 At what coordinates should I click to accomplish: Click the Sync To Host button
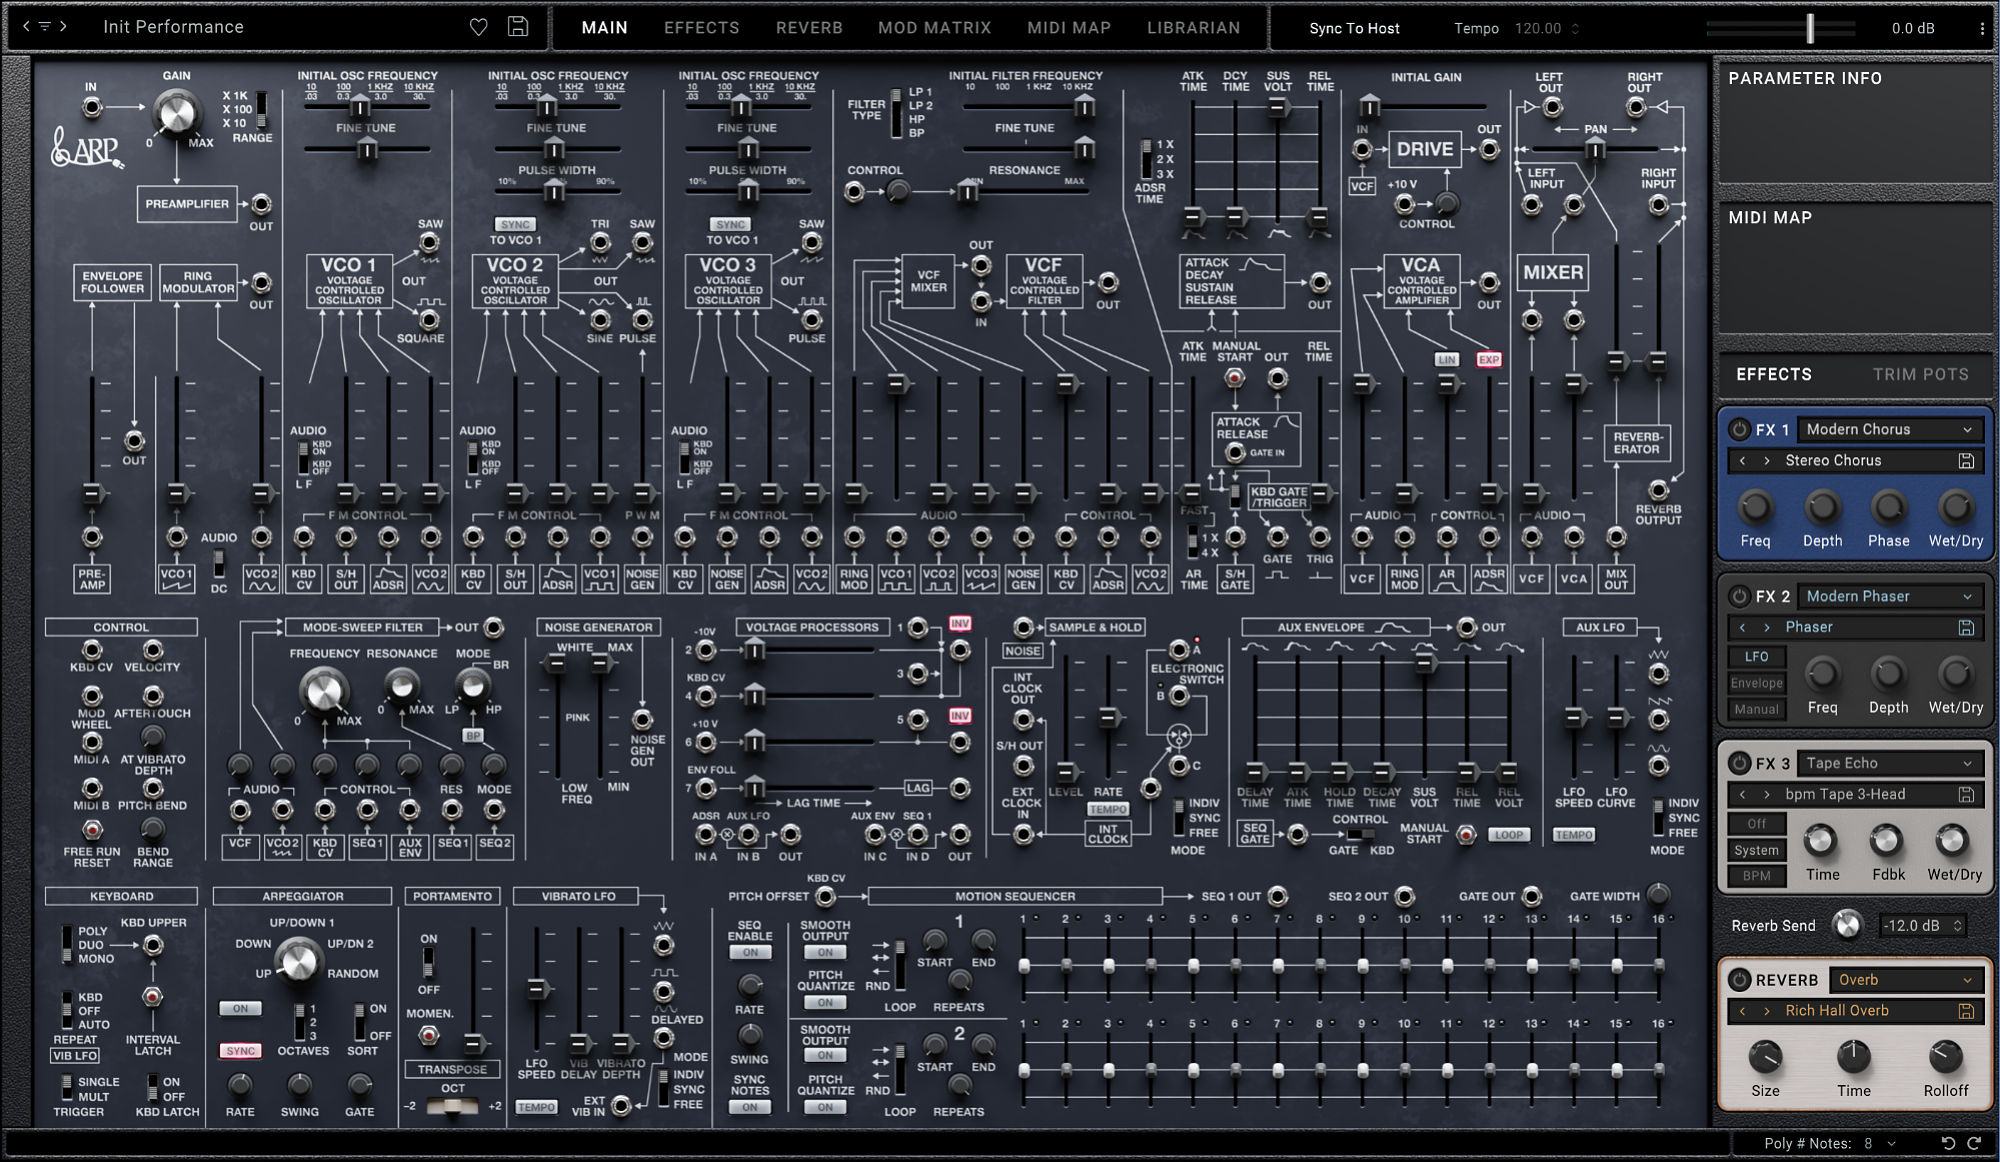pos(1354,28)
